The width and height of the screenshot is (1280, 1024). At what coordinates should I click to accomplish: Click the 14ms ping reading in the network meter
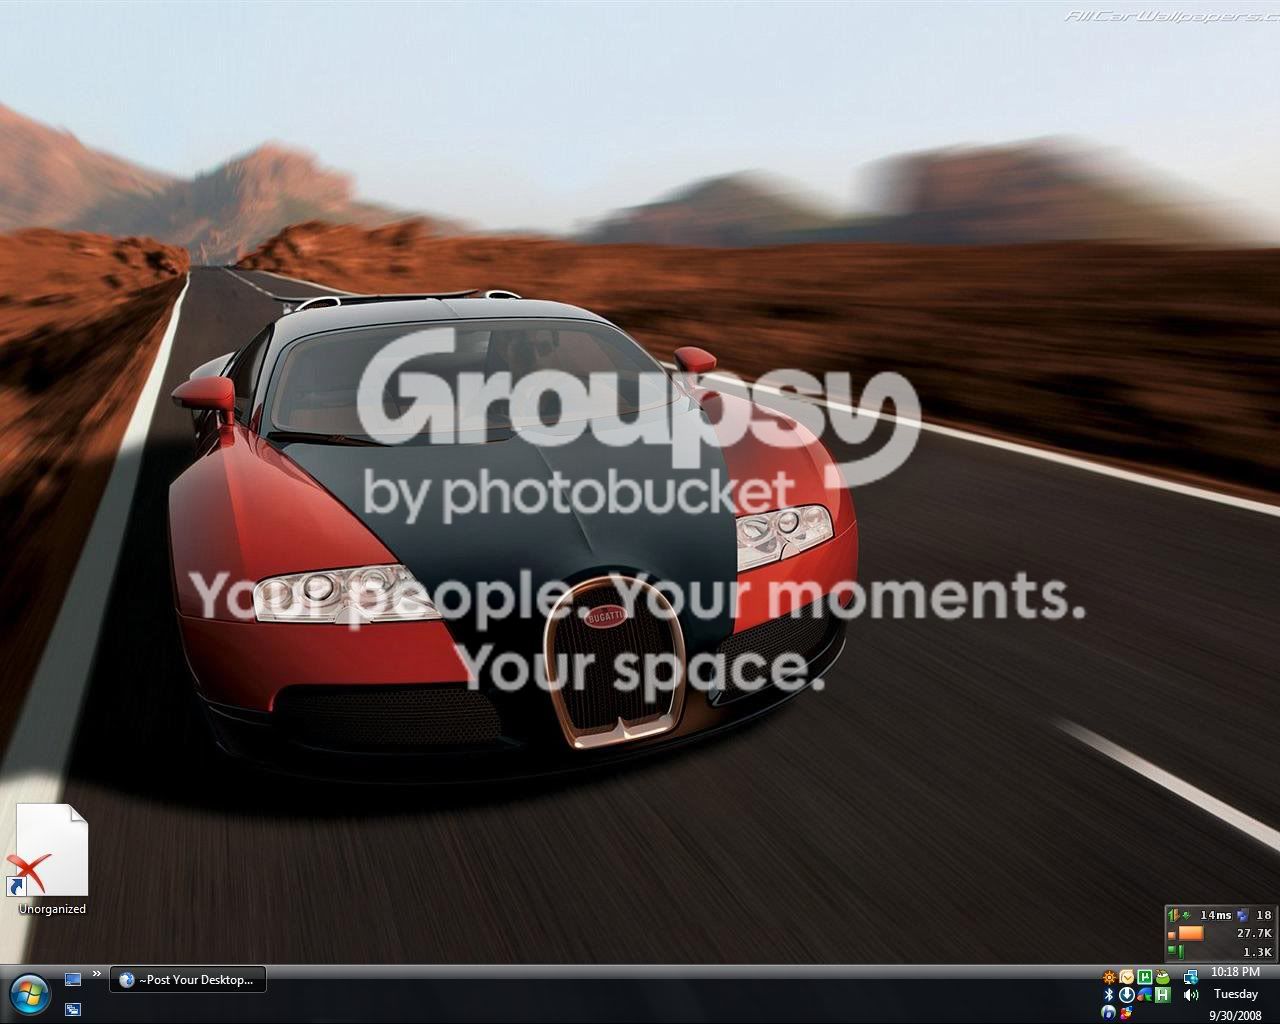(1216, 915)
